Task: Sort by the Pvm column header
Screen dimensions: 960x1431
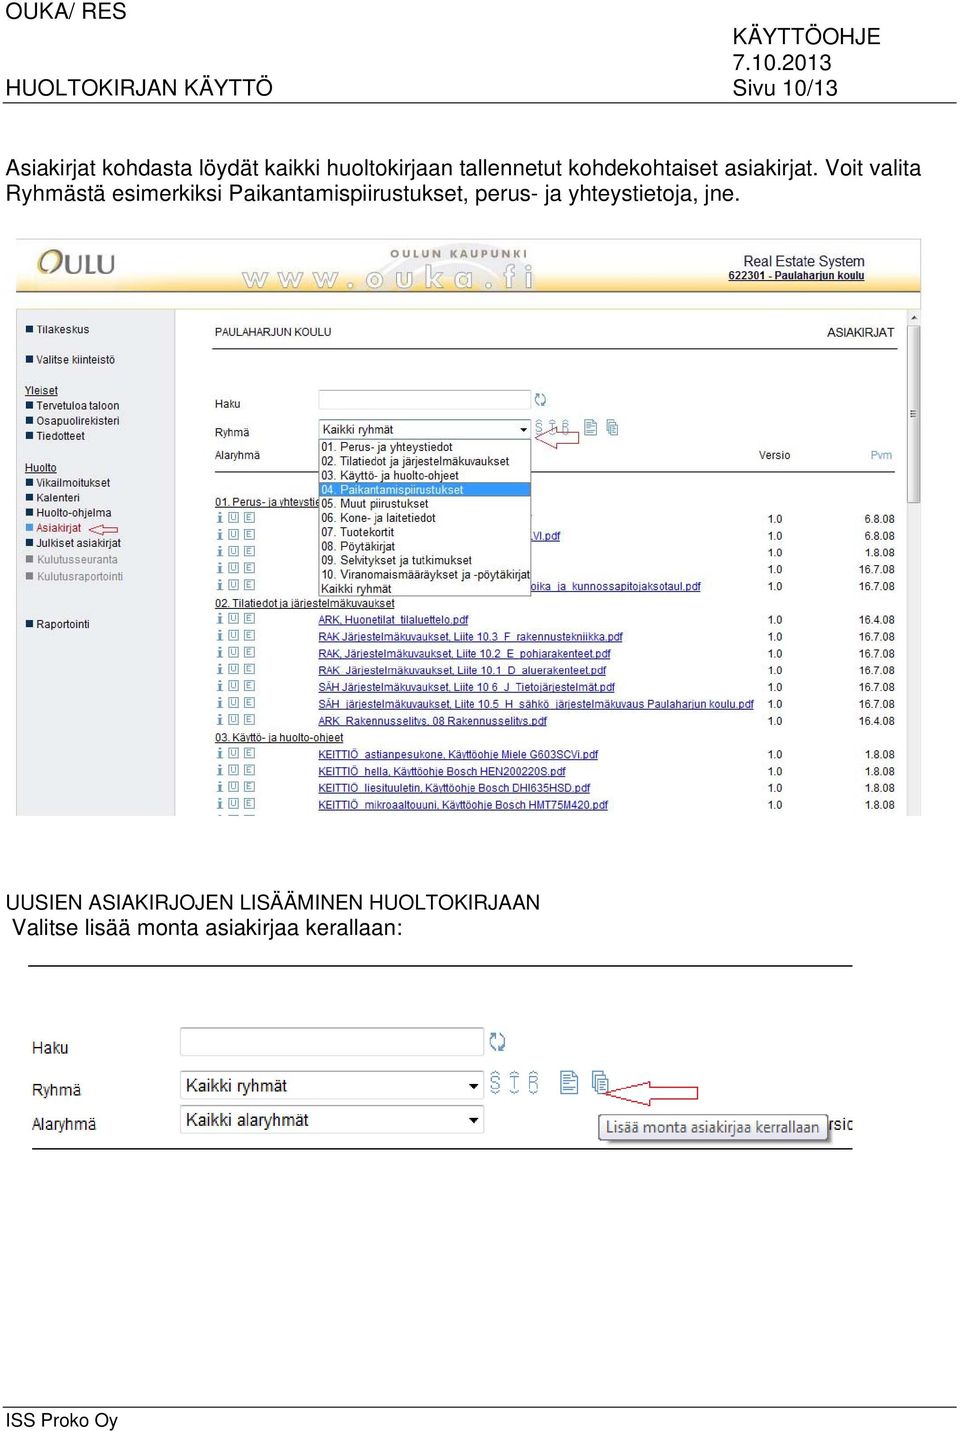Action: (x=881, y=455)
